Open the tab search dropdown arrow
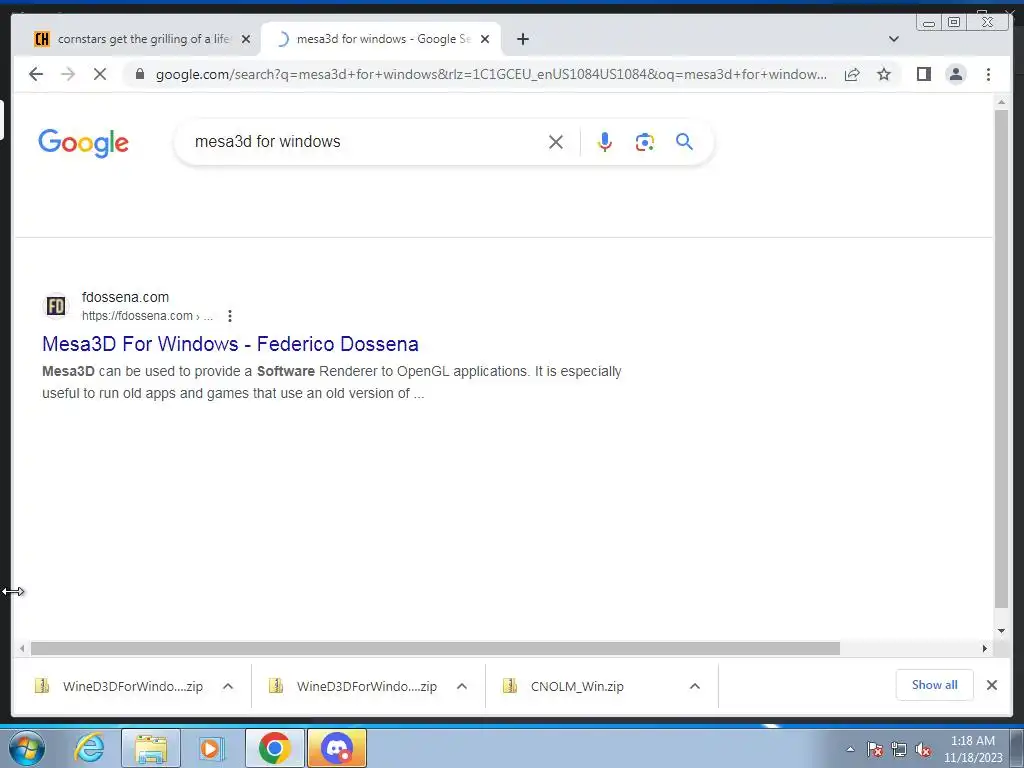1024x768 pixels. [893, 39]
